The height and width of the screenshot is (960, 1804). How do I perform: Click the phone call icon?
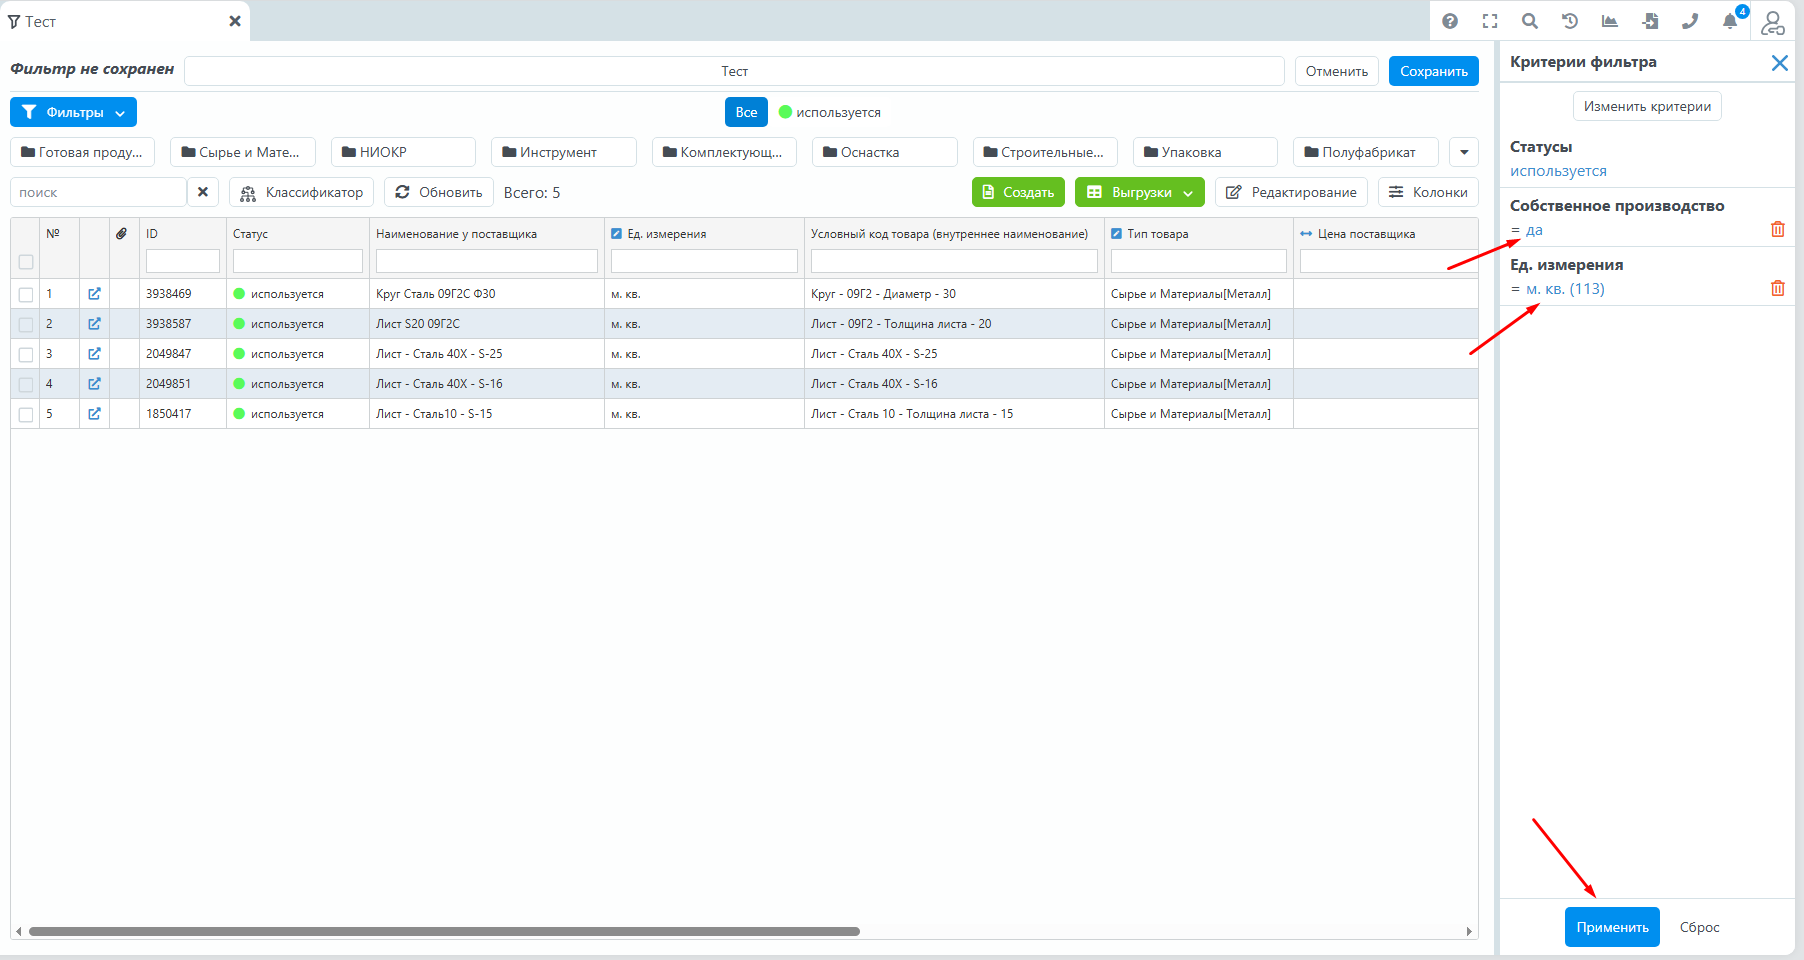point(1690,21)
